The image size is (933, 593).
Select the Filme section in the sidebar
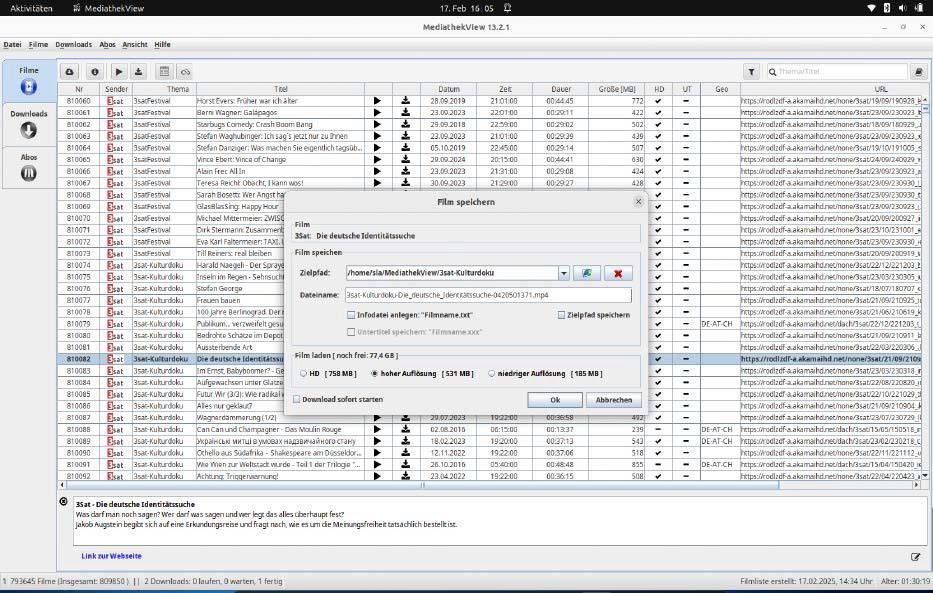(x=28, y=78)
